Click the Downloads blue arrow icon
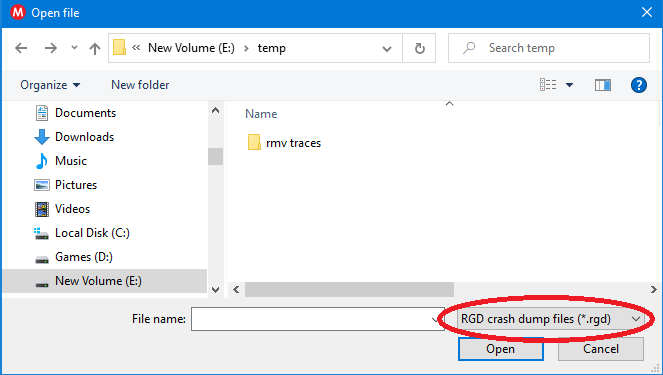This screenshot has width=663, height=375. pyautogui.click(x=42, y=137)
